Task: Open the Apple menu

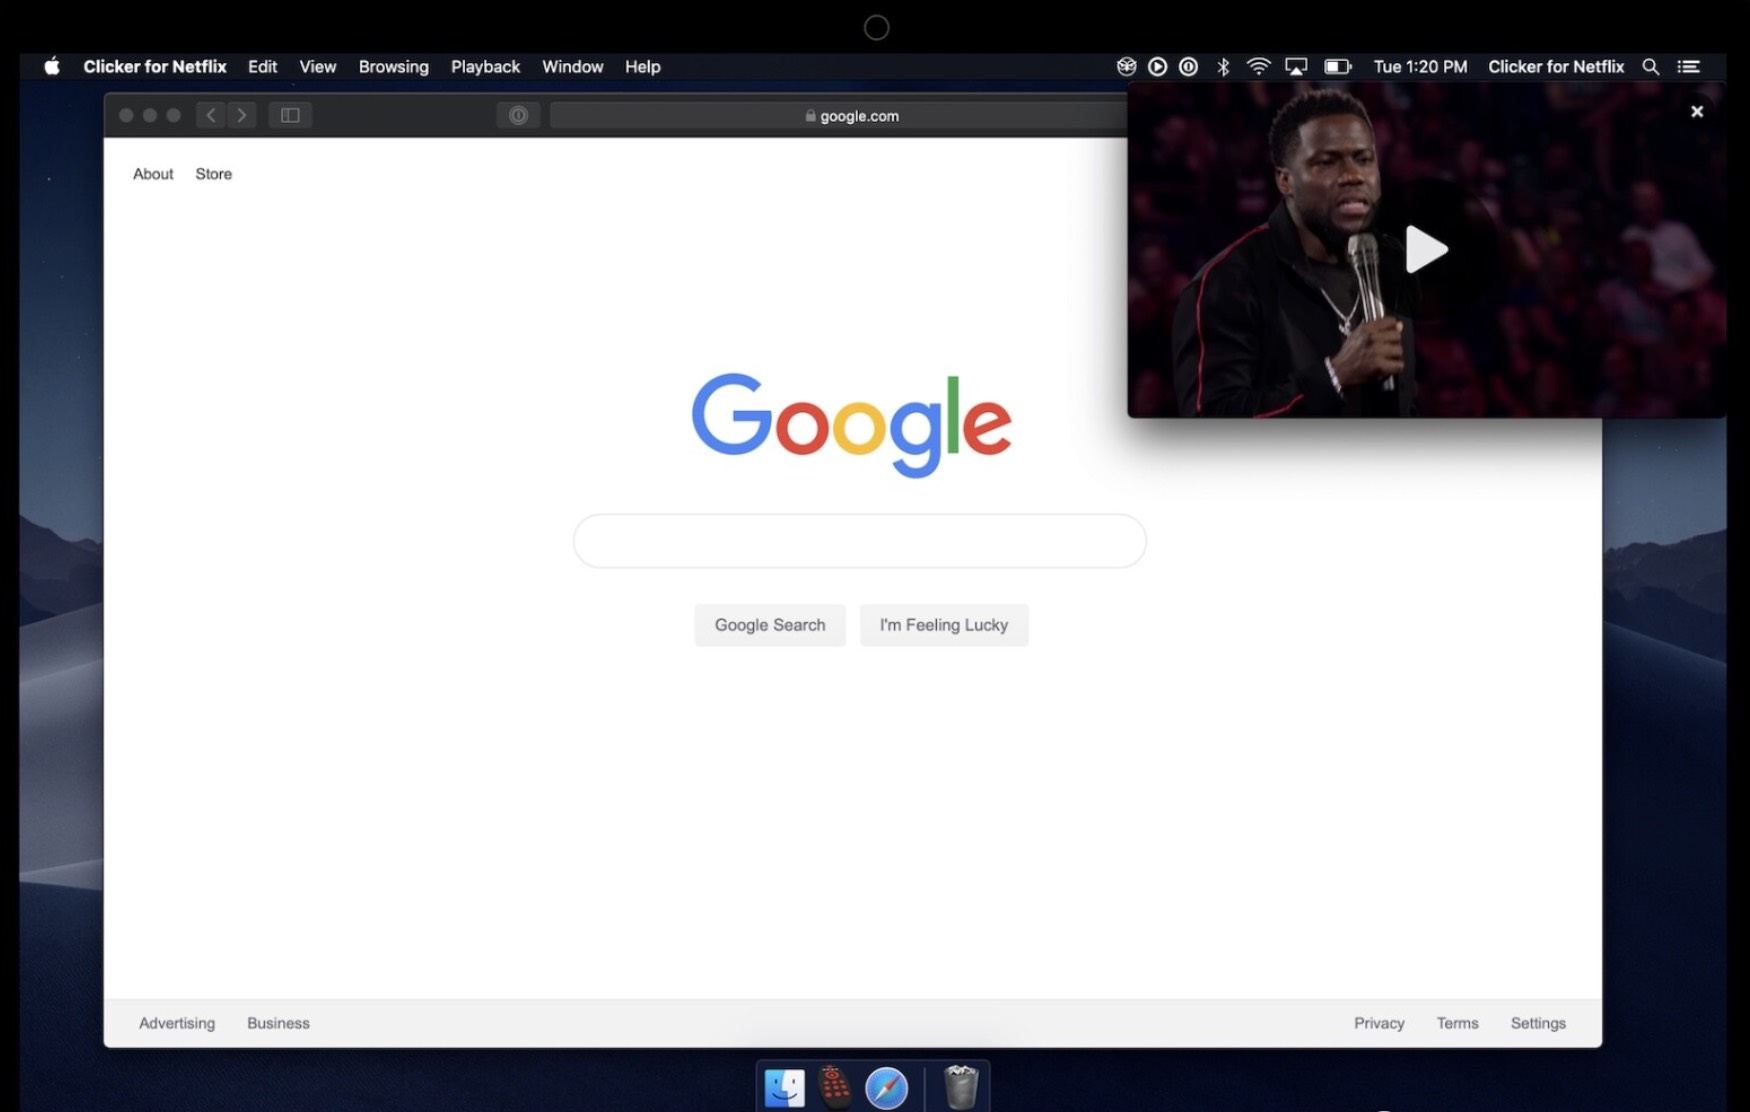Action: click(52, 66)
